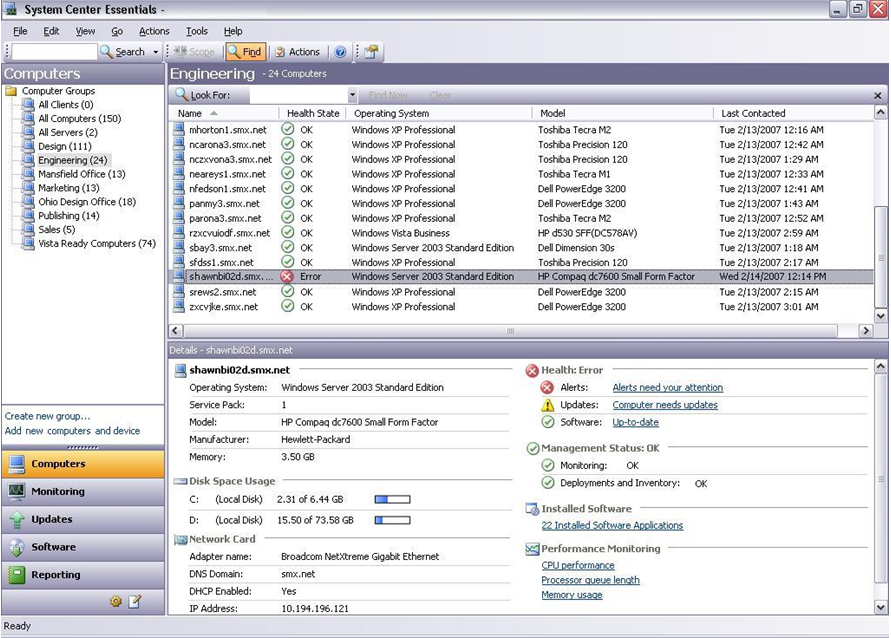Screen dimensions: 891x638
Task: Open the Edit menu
Action: [x=51, y=31]
